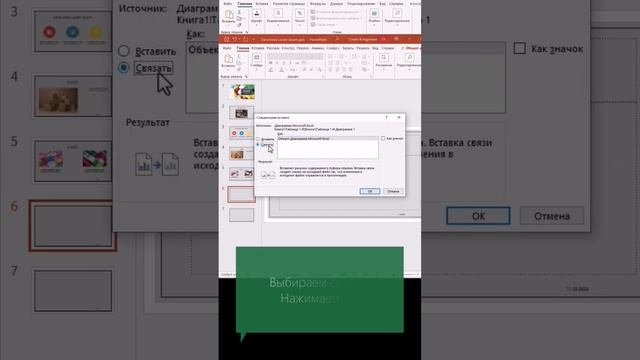640x360 pixels.
Task: Open the PowerPoint Редактирование ribbon icon
Action: click(x=409, y=57)
